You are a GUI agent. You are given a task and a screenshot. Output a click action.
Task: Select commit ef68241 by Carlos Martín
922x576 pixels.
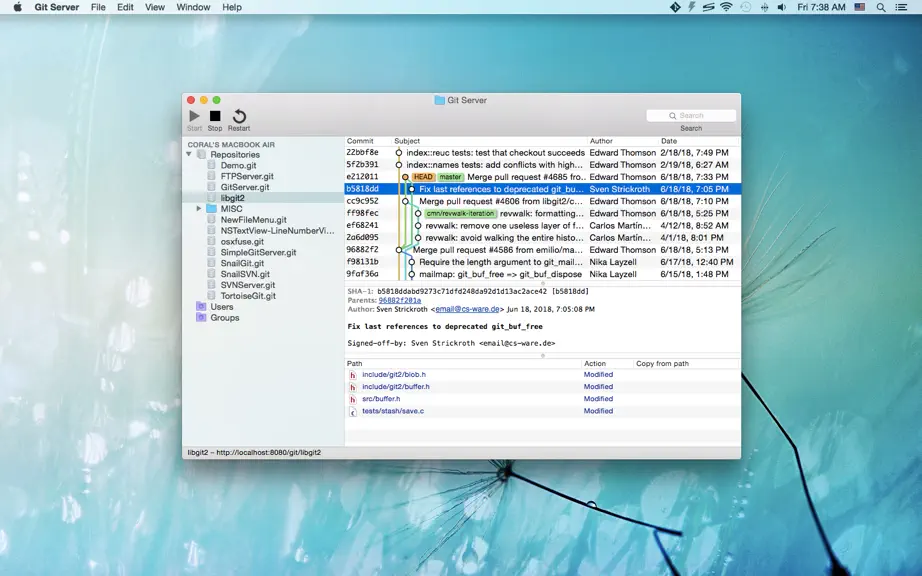point(542,225)
